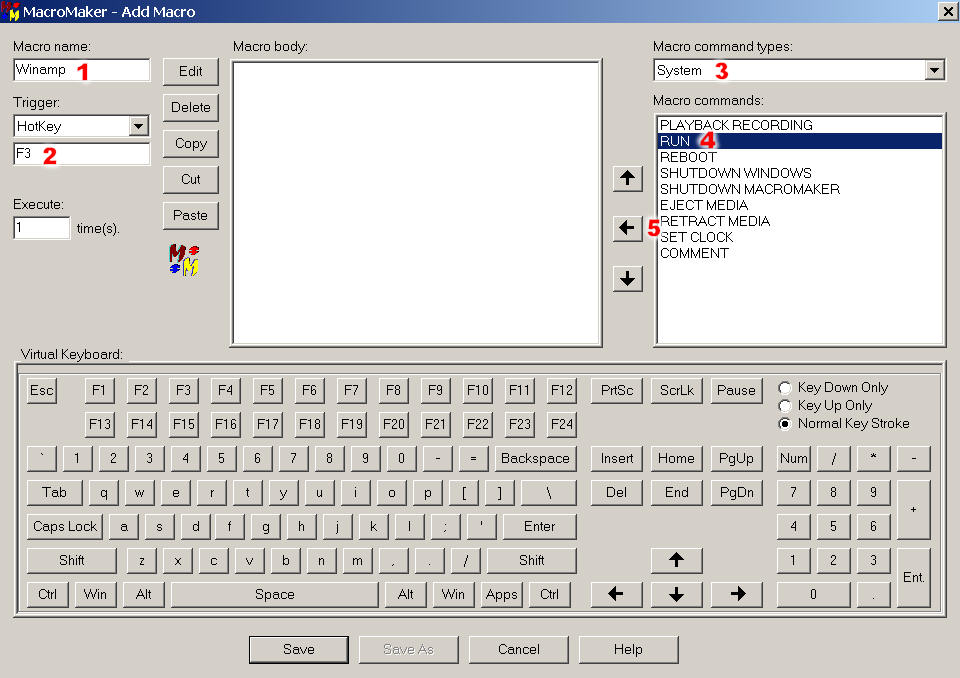Select the Key Up Only option

pyautogui.click(x=785, y=406)
